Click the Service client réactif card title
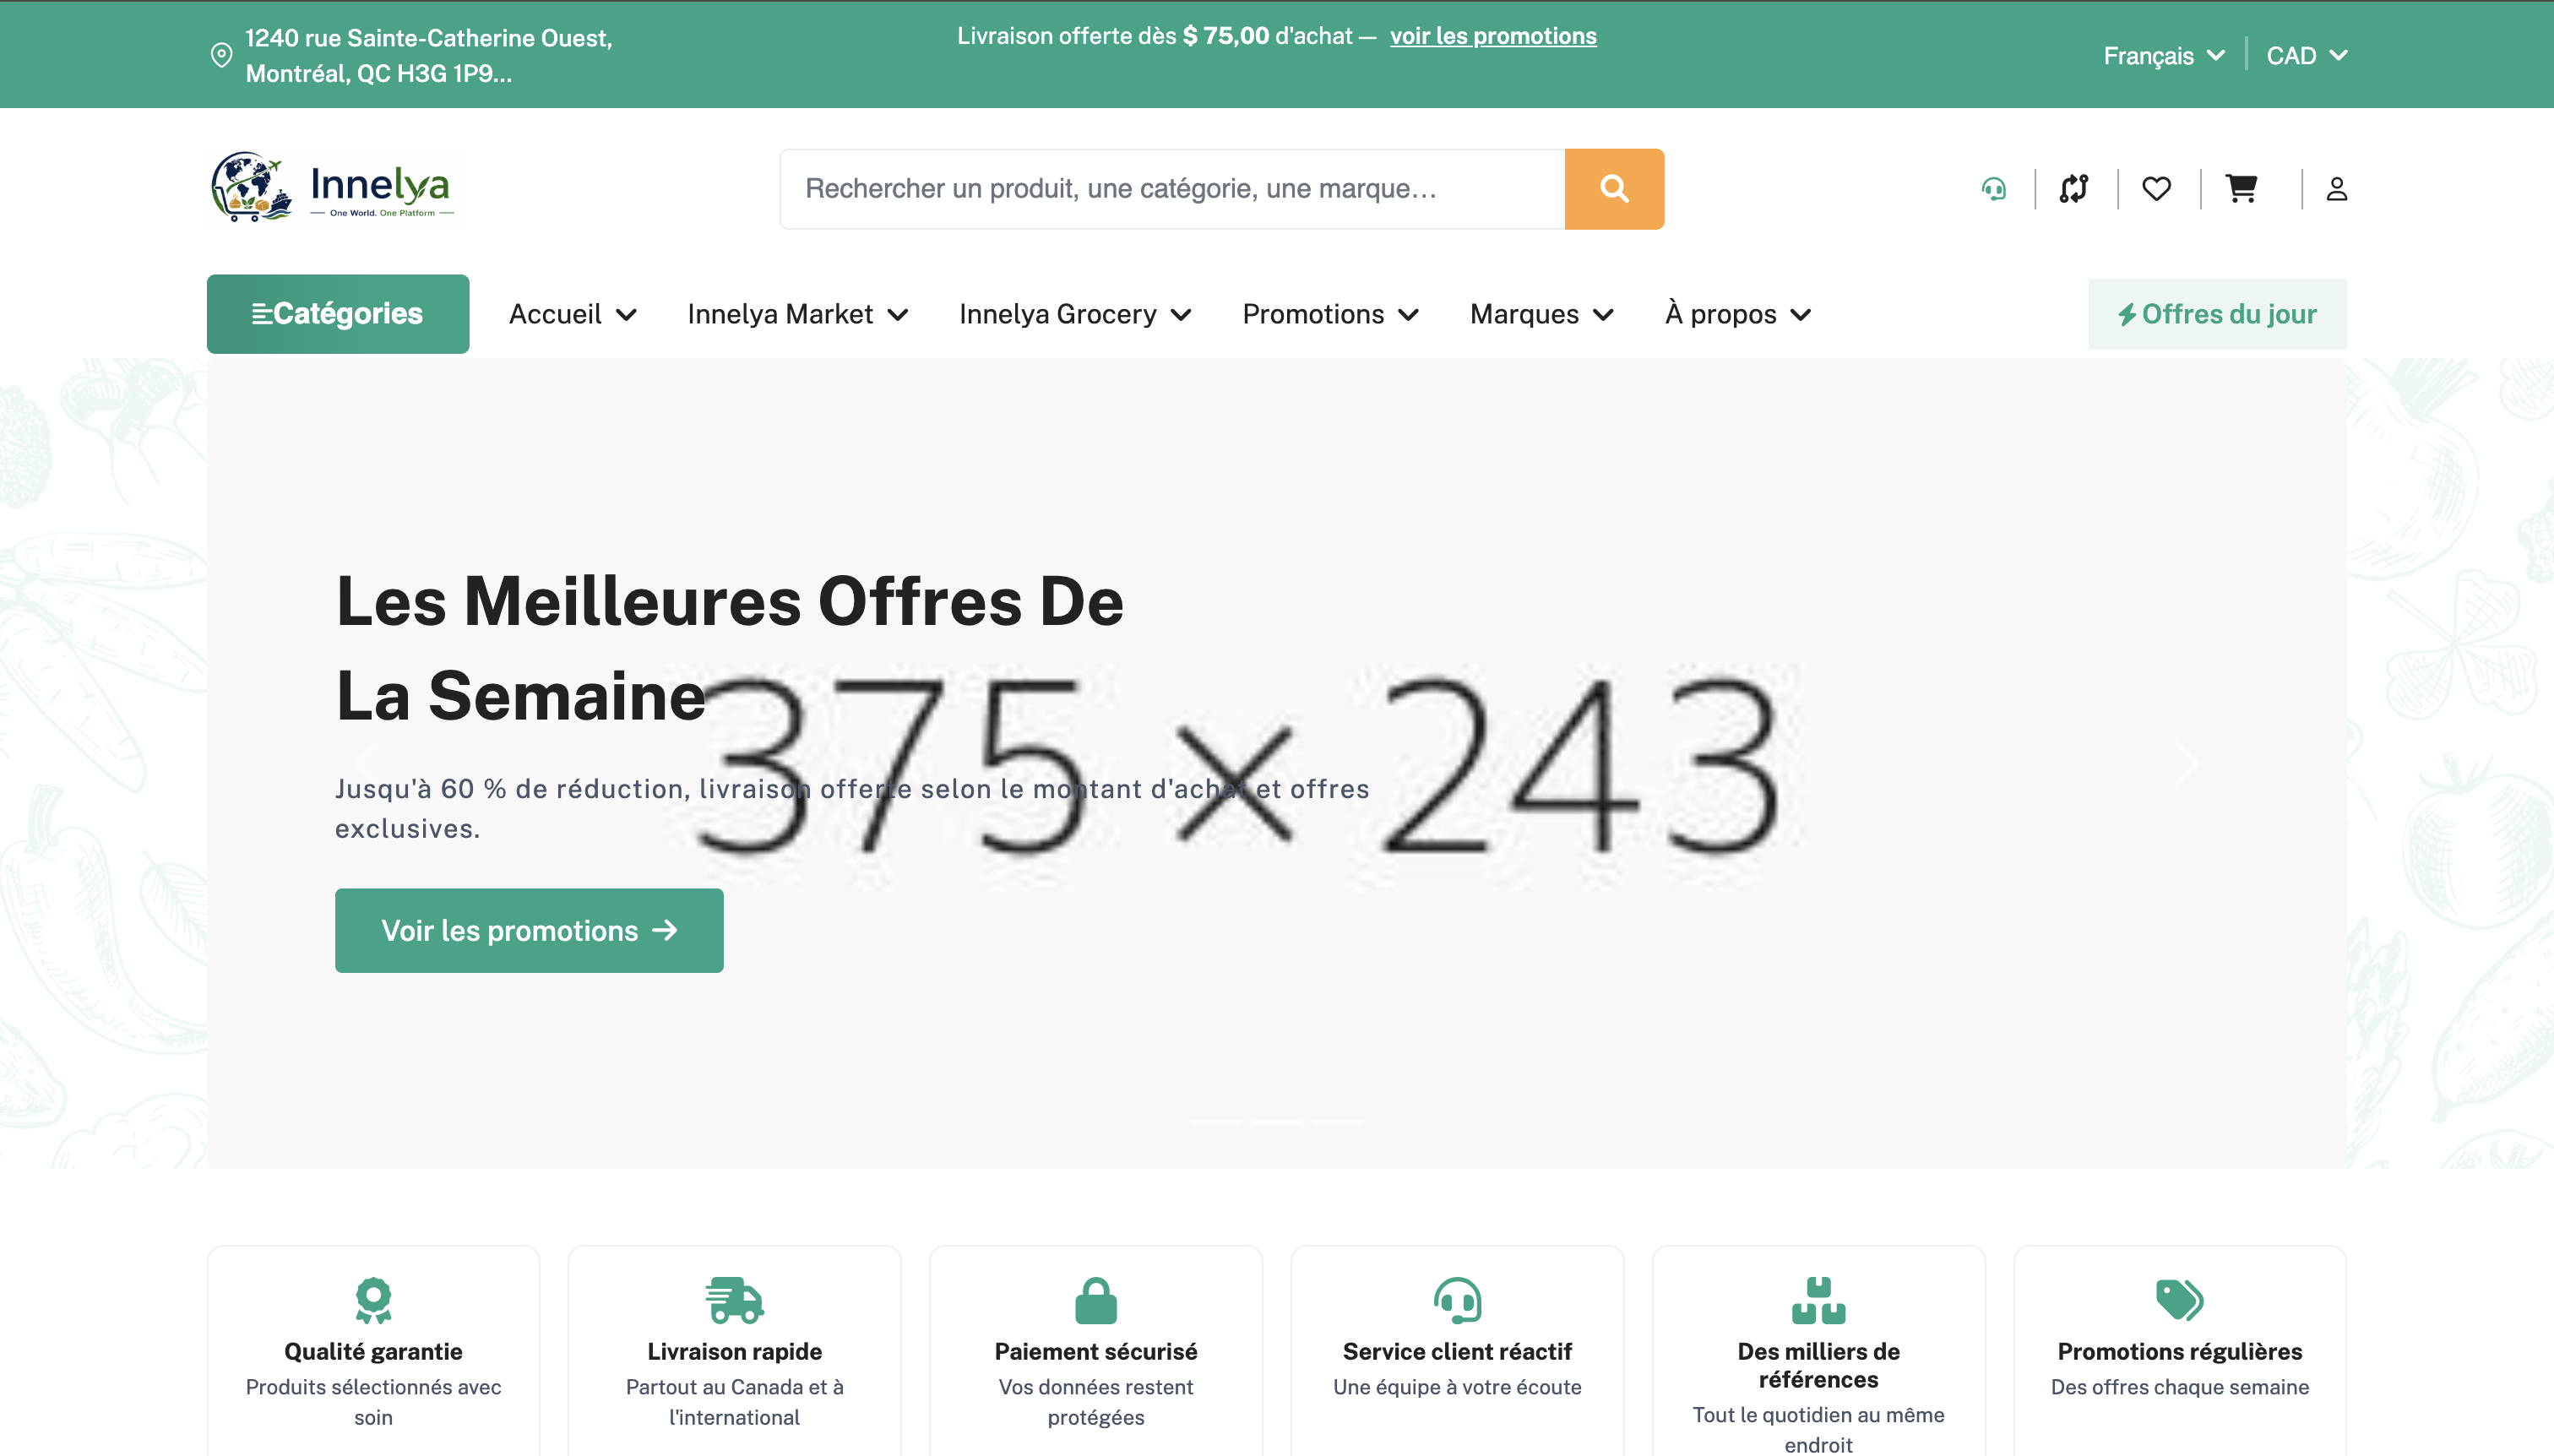Screen dimensions: 2554x1456 click(x=1457, y=1351)
